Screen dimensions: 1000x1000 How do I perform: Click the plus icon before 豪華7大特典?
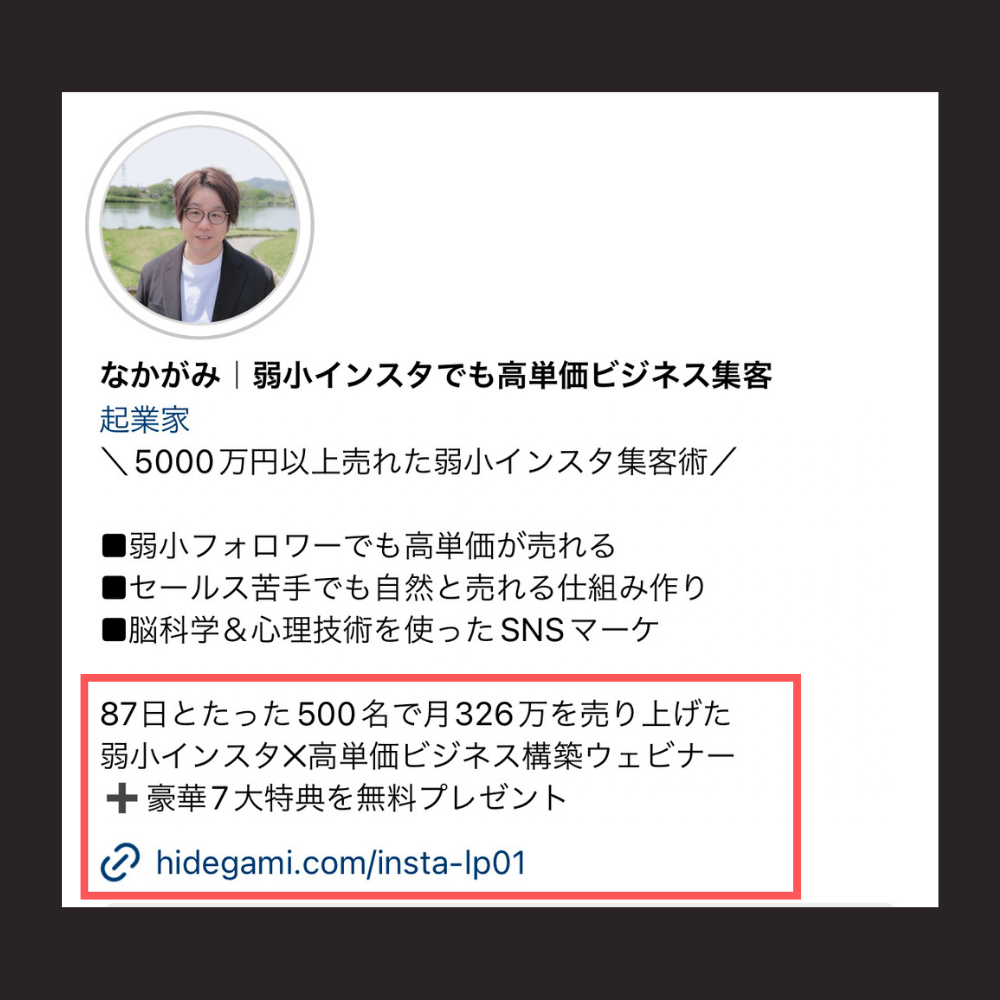[122, 798]
